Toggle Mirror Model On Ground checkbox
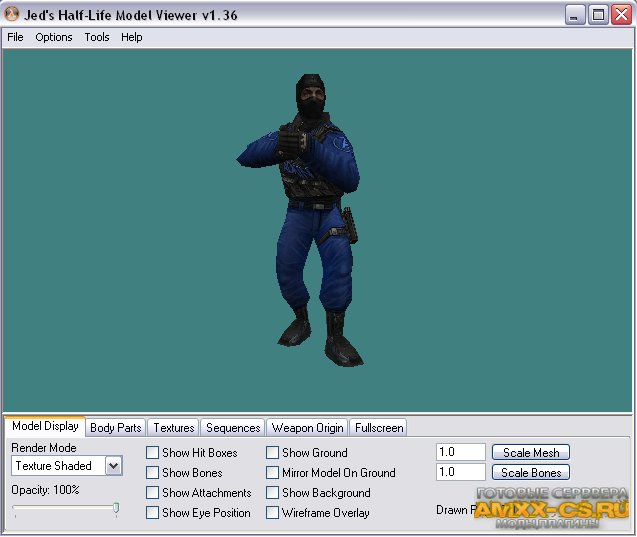 coord(272,472)
